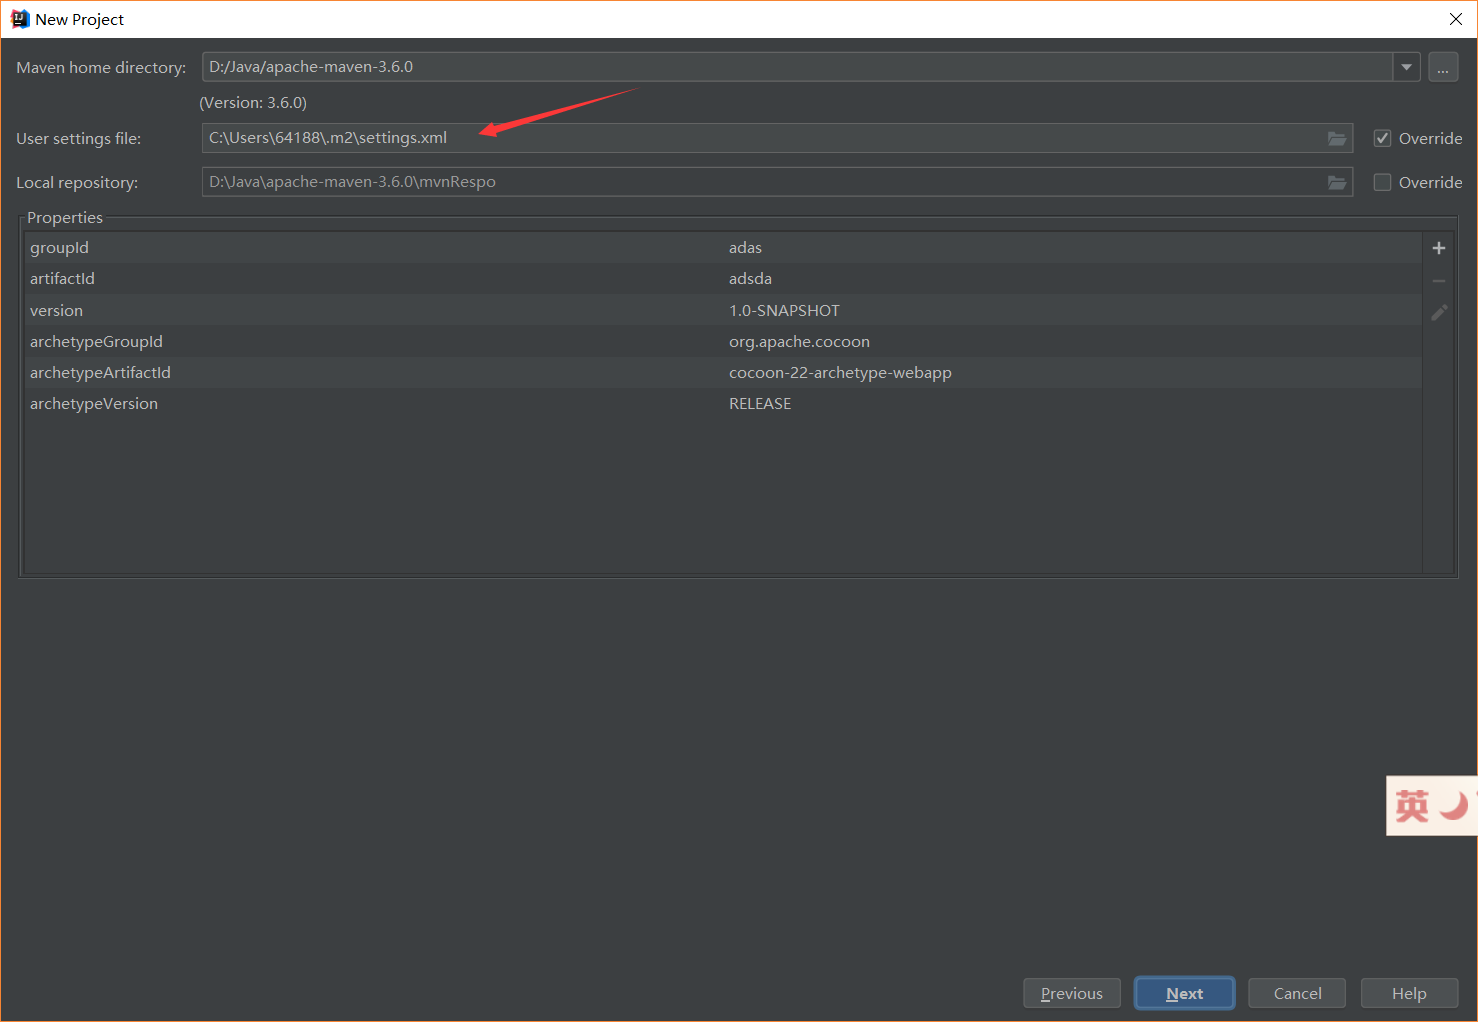Screen dimensions: 1478x1022
Task: Select the archetypeGroupId property row
Action: (x=723, y=341)
